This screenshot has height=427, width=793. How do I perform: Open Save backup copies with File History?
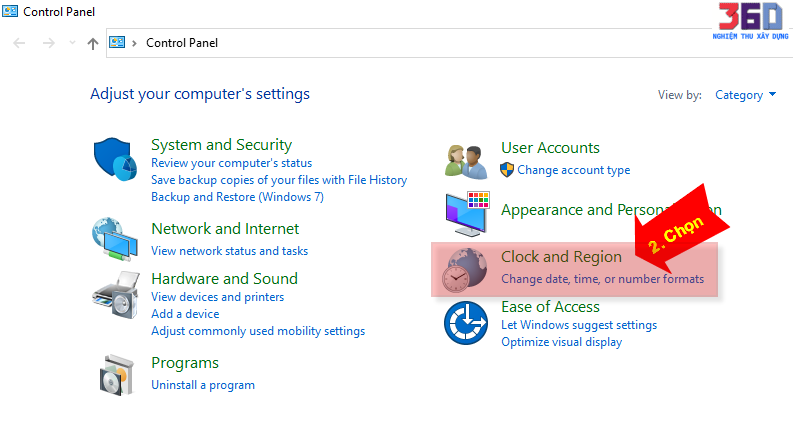coord(279,180)
